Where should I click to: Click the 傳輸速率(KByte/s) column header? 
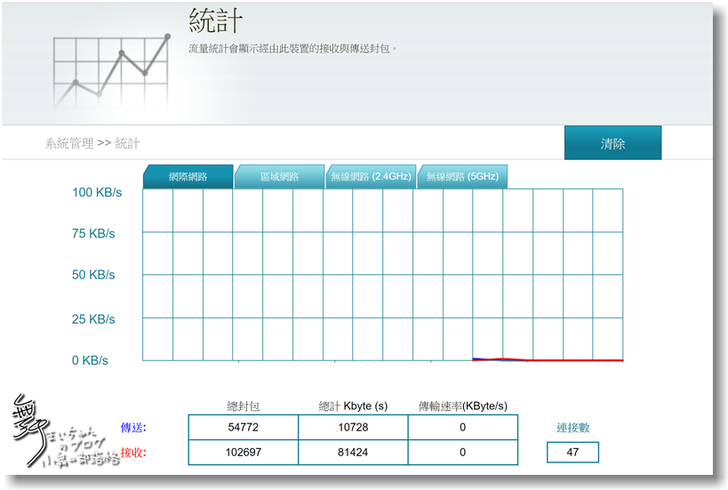463,406
